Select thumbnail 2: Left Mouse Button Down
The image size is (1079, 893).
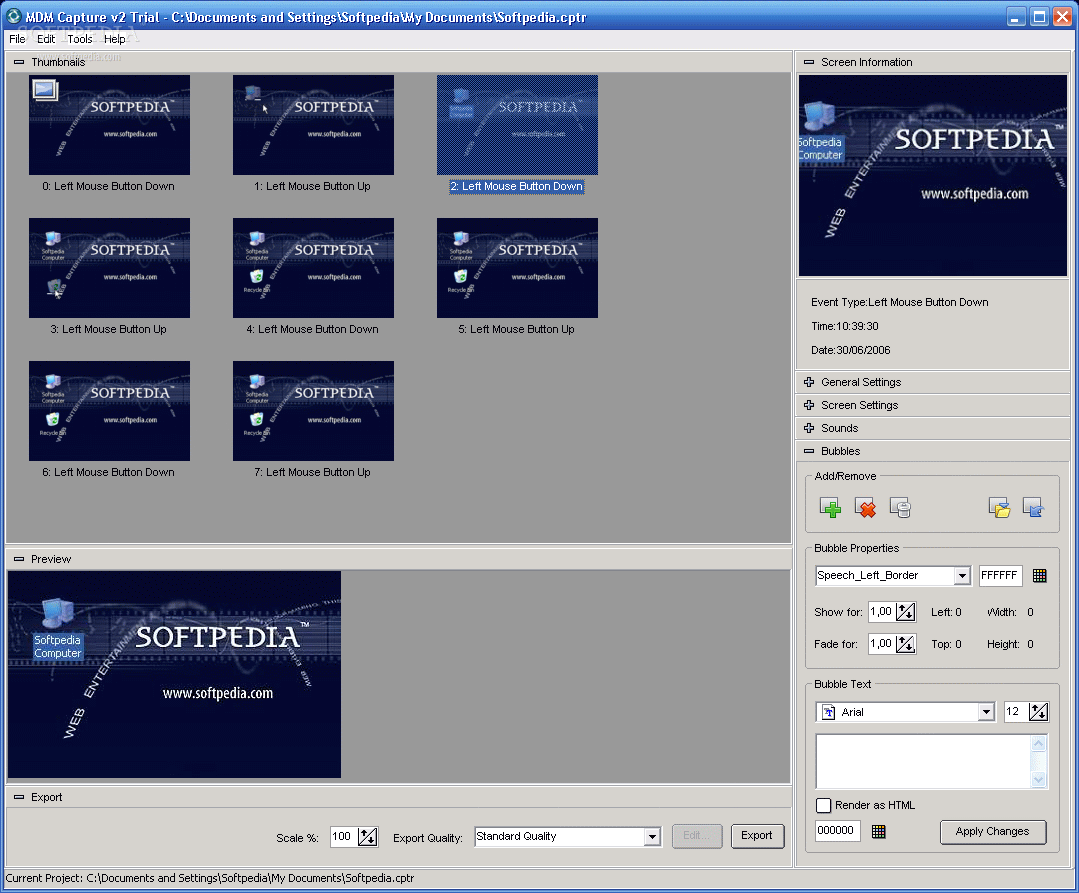coord(517,125)
